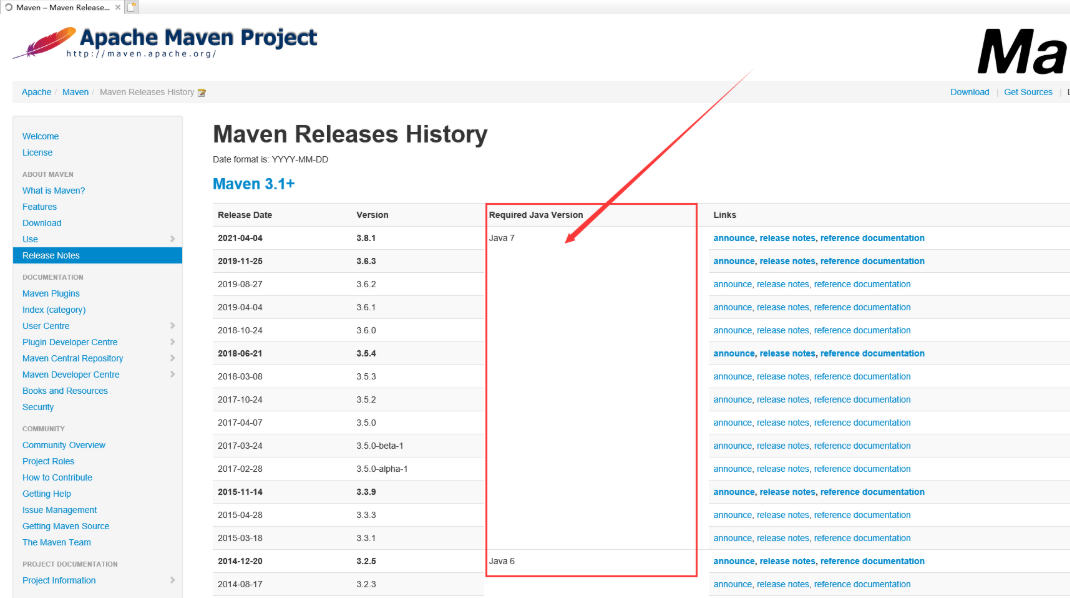The image size is (1070, 598).
Task: Select the Release Notes menu item
Action: click(98, 255)
